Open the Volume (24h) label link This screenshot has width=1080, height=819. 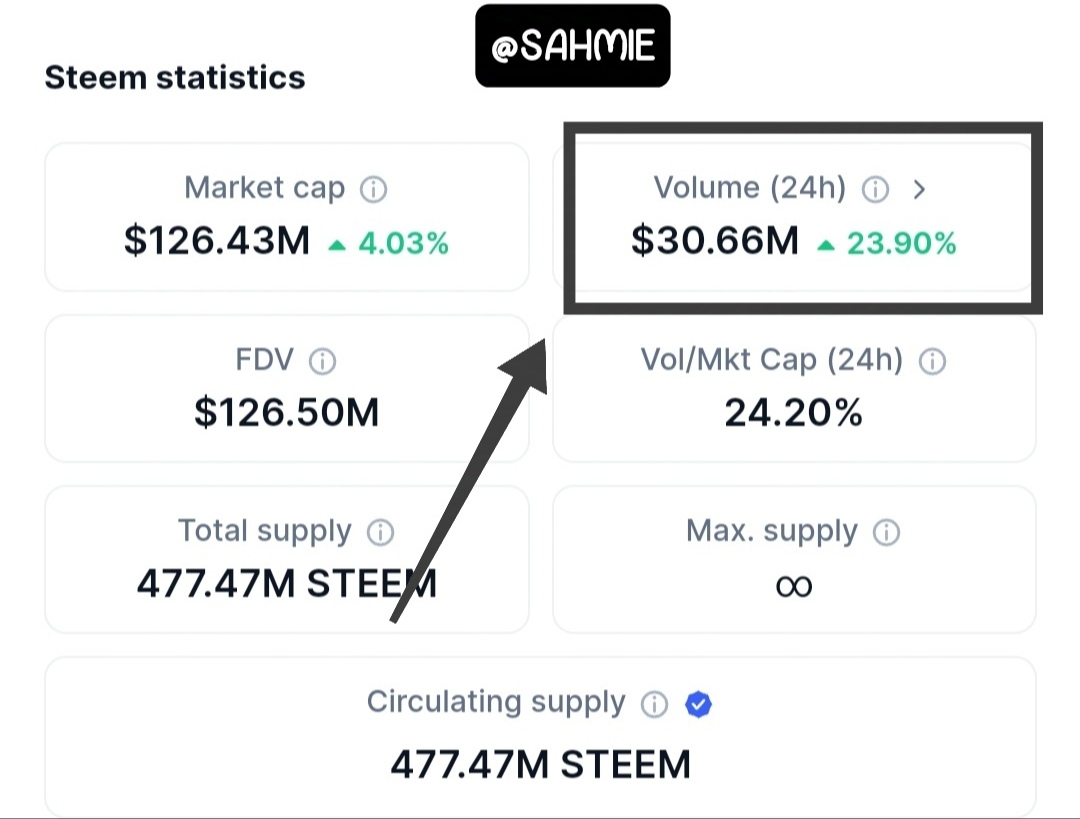coord(749,187)
